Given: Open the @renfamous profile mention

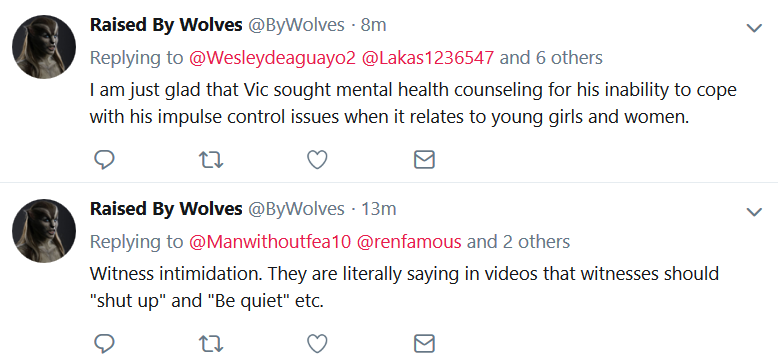Looking at the screenshot, I should pyautogui.click(x=409, y=242).
